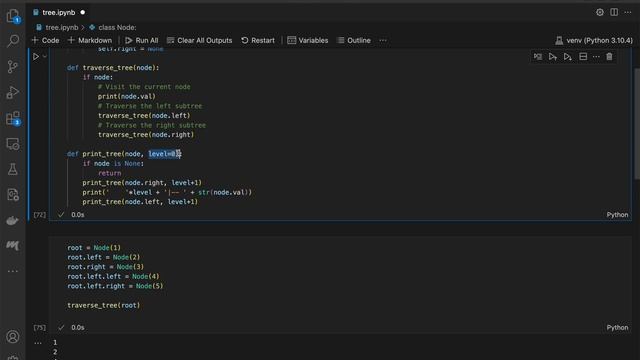Open editor More Actions menu
640x360 pixels.
pos(628,12)
